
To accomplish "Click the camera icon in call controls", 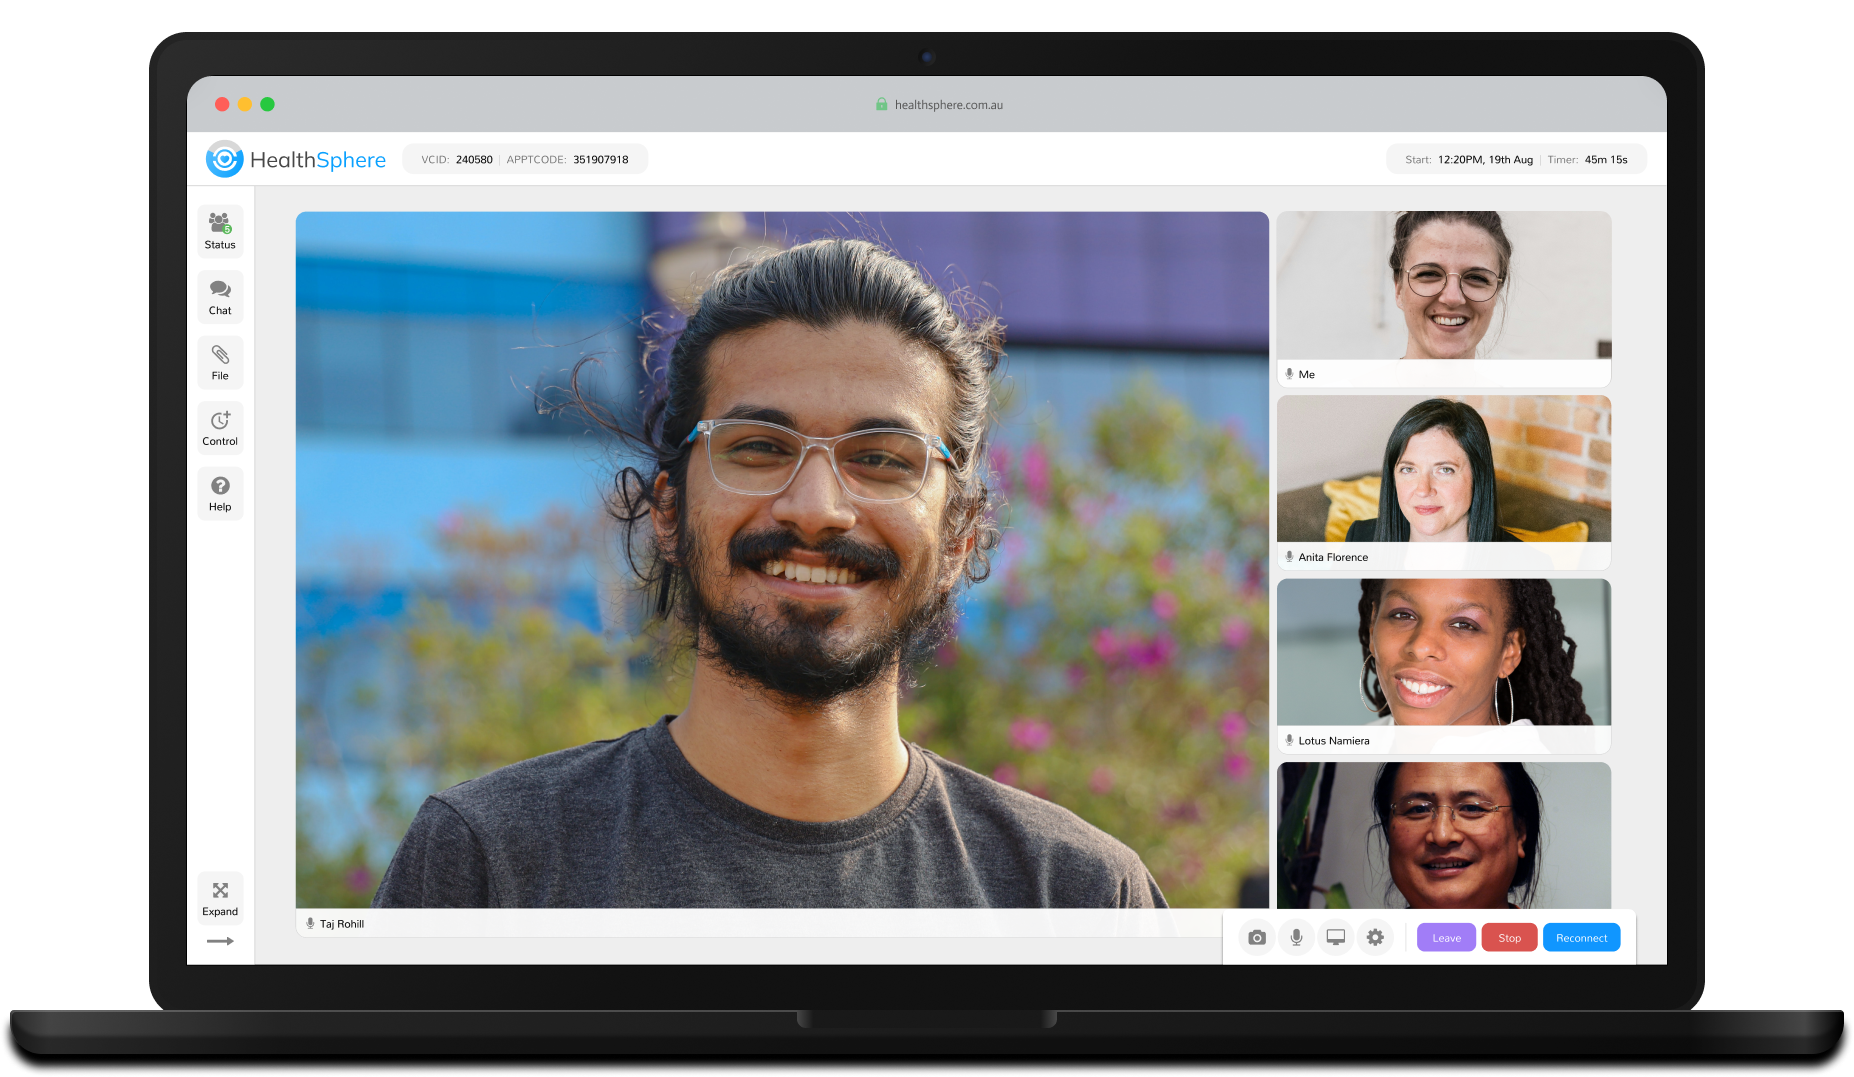I will click(x=1257, y=938).
